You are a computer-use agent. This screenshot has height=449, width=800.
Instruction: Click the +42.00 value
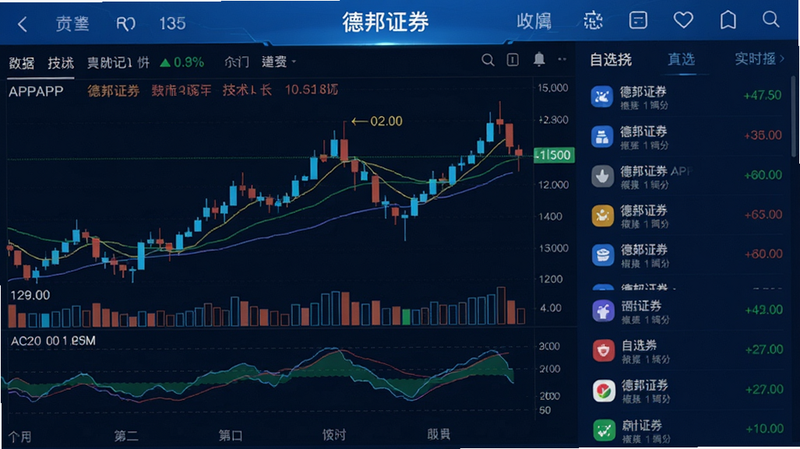[x=764, y=310]
